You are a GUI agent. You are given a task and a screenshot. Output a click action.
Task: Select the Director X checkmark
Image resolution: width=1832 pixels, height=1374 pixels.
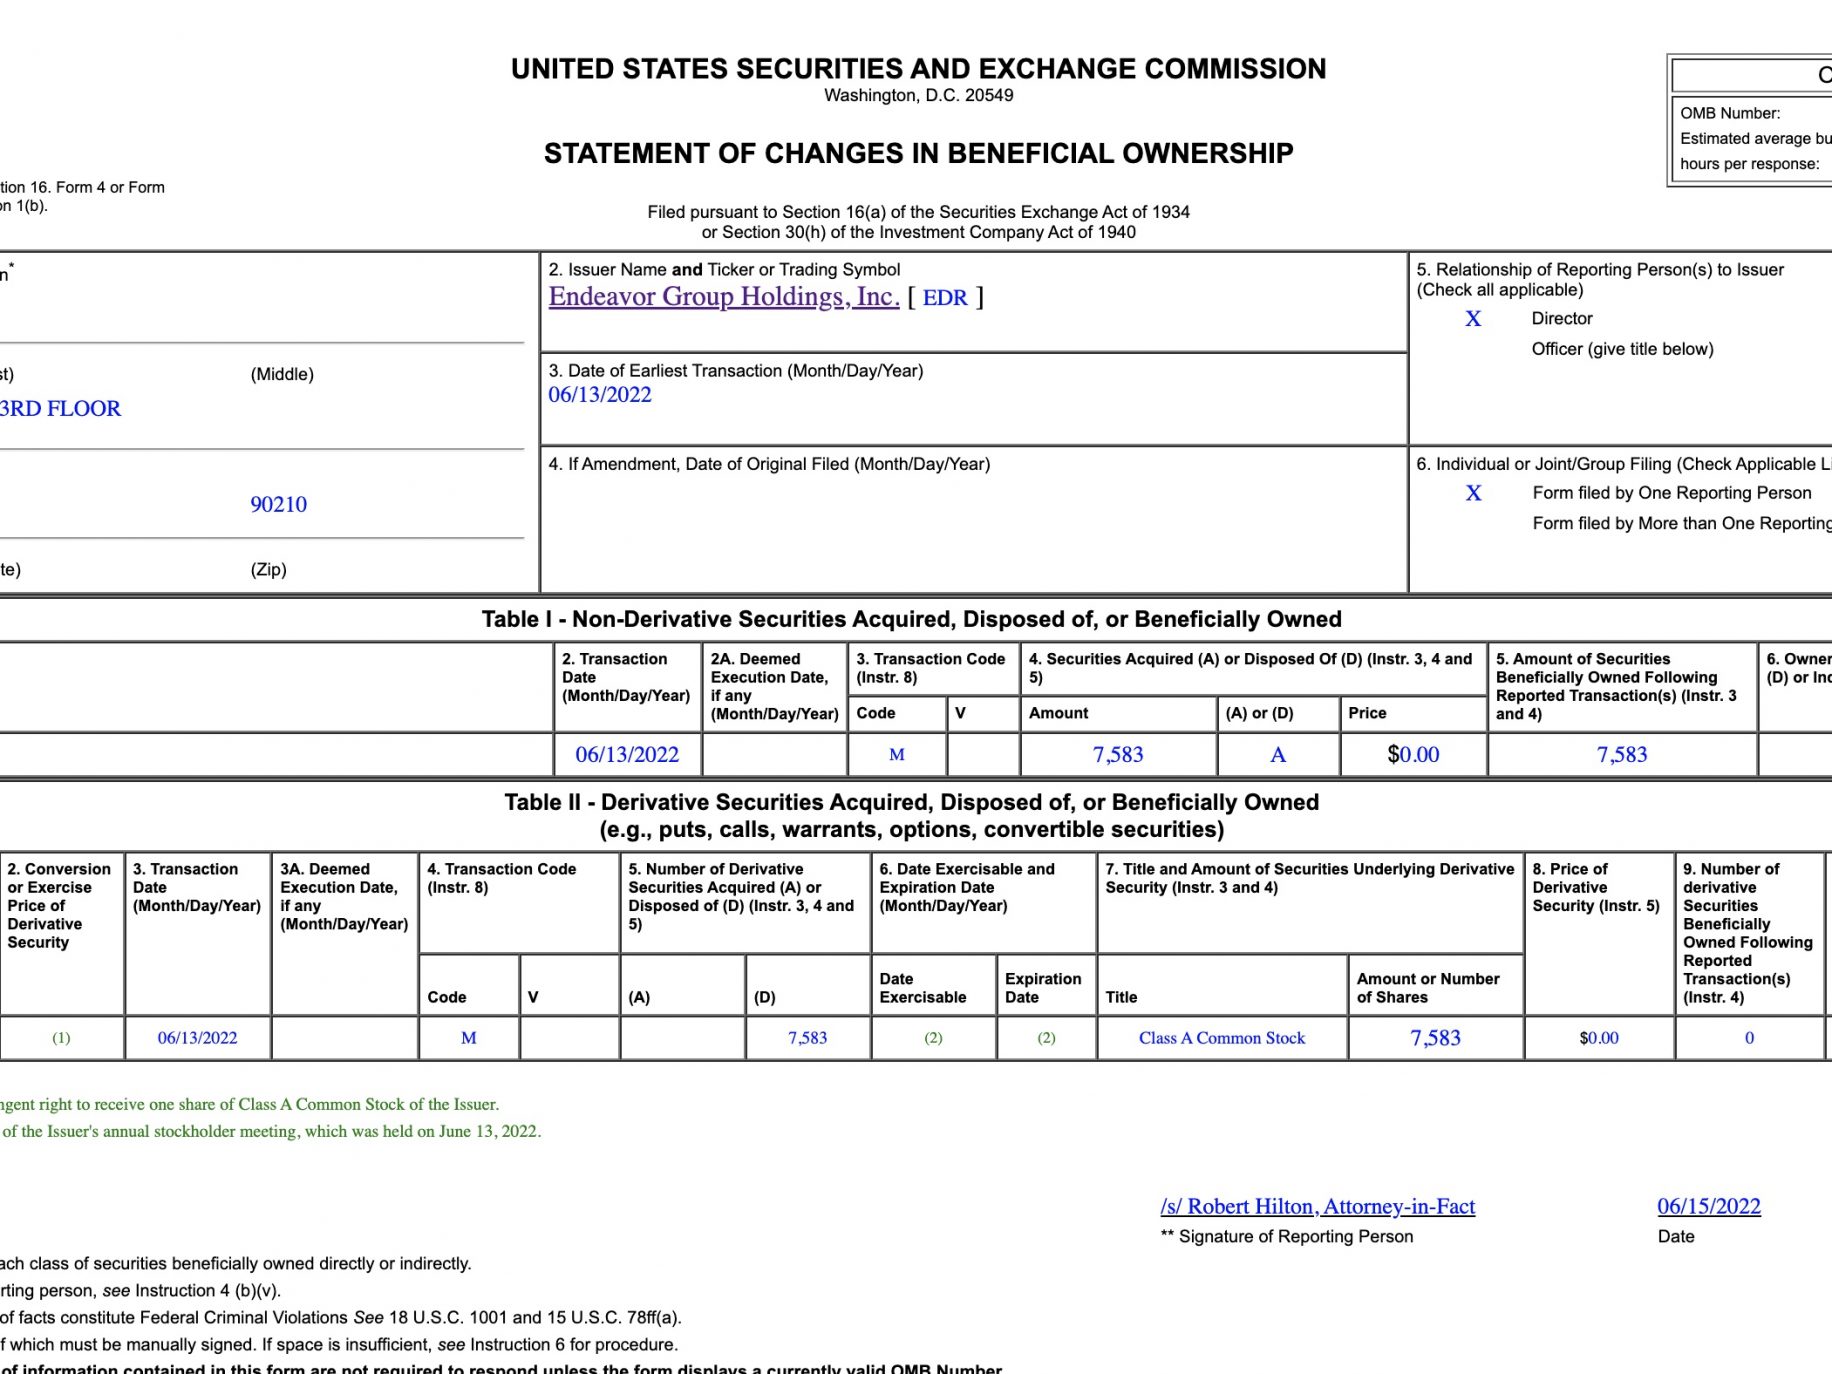coord(1473,319)
